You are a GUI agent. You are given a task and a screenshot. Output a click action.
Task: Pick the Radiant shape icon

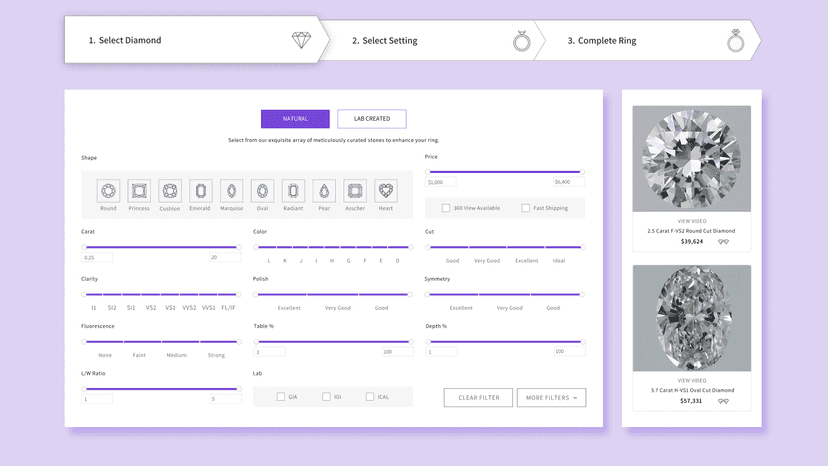coord(293,191)
